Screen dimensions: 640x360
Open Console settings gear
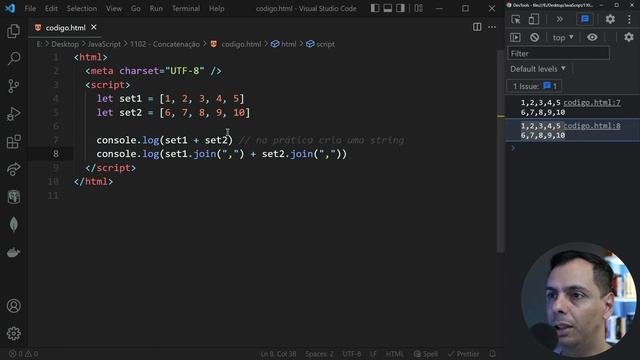coord(629,38)
